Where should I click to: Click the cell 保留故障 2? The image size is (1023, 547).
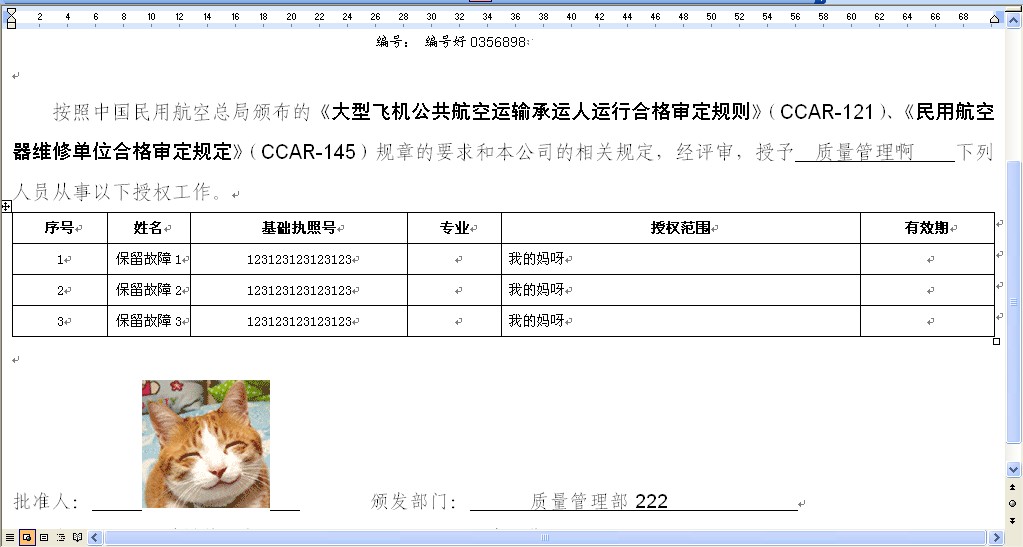[149, 290]
